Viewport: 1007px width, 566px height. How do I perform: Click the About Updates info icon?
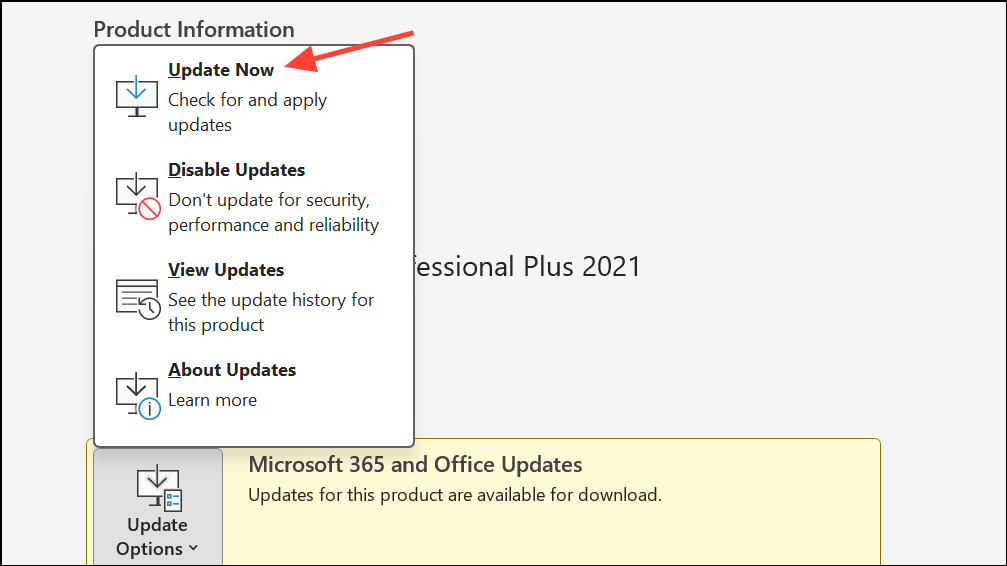[x=137, y=395]
